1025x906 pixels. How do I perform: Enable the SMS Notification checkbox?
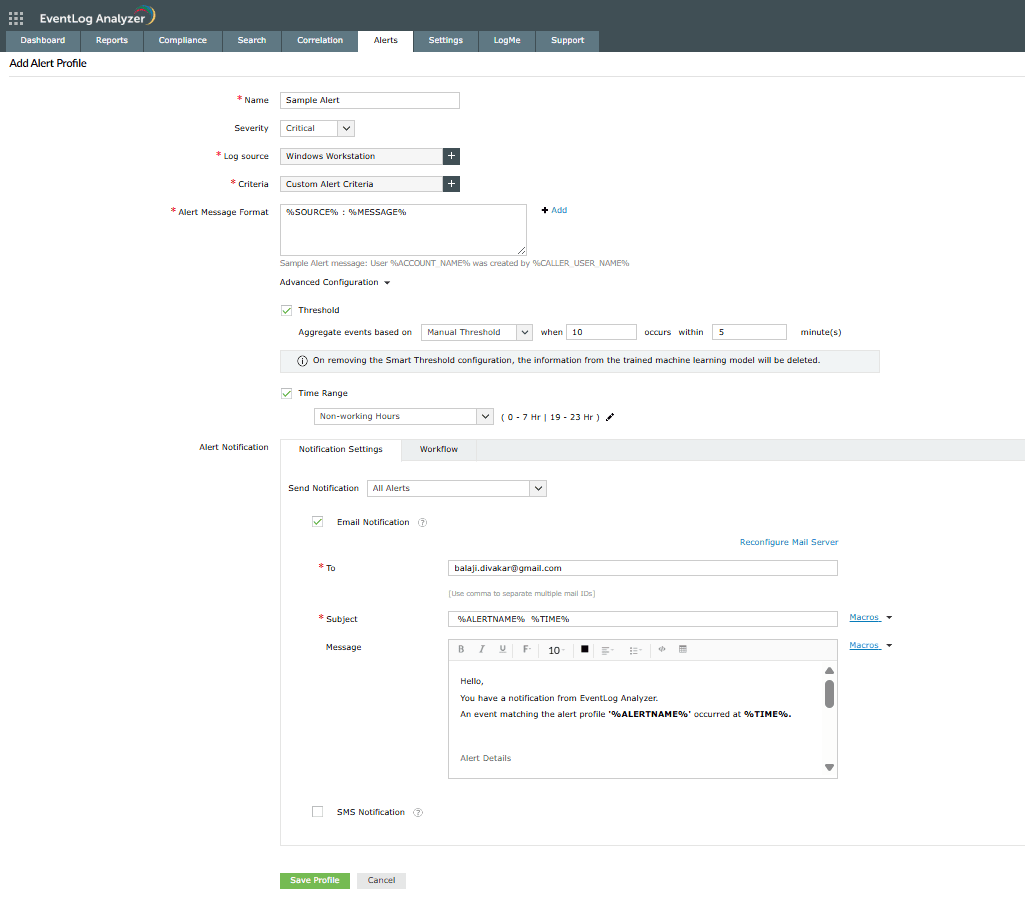coord(318,812)
